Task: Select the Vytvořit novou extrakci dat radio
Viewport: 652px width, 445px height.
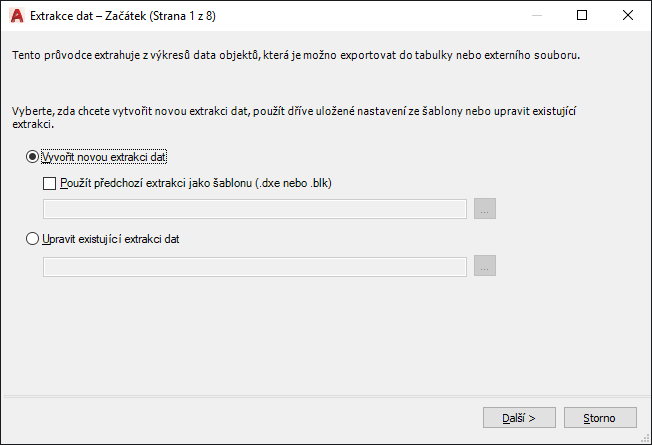Action: (33, 157)
